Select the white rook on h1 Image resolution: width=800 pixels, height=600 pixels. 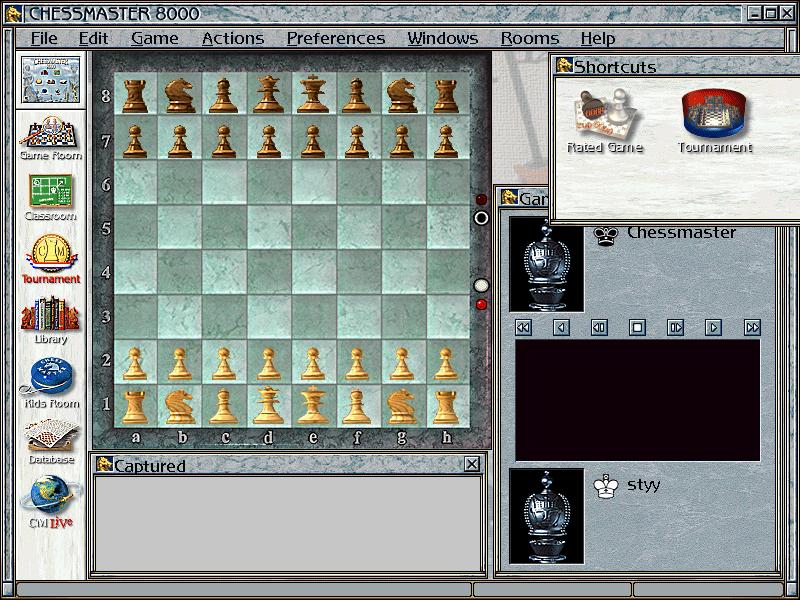[x=446, y=407]
